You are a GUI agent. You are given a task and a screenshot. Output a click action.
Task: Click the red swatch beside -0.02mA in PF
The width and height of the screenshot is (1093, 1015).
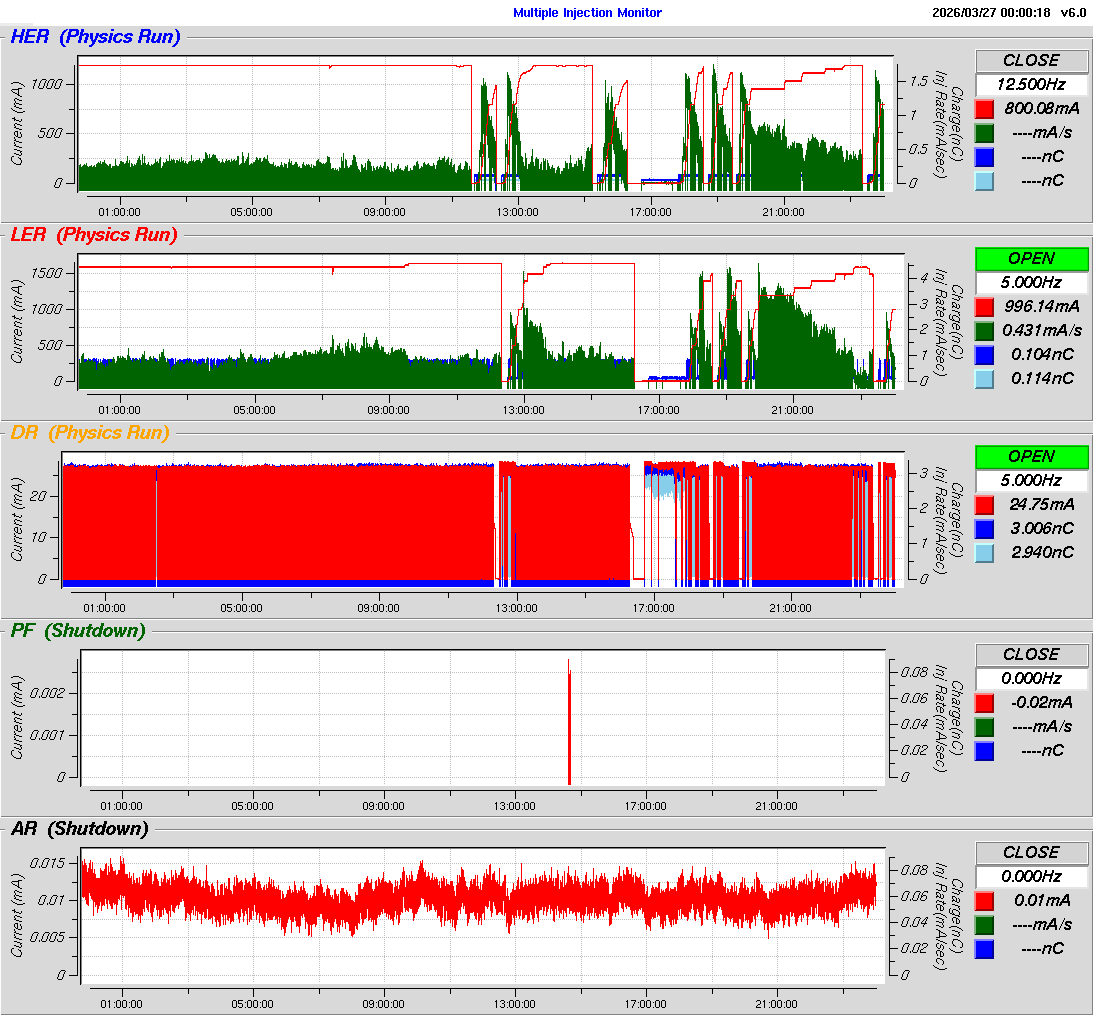(x=985, y=702)
